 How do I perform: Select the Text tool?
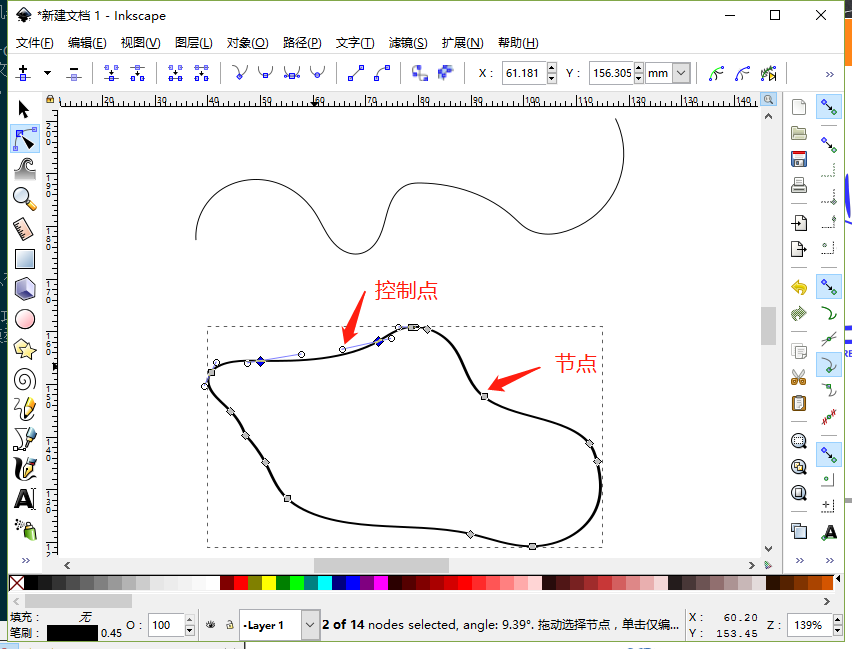point(24,498)
